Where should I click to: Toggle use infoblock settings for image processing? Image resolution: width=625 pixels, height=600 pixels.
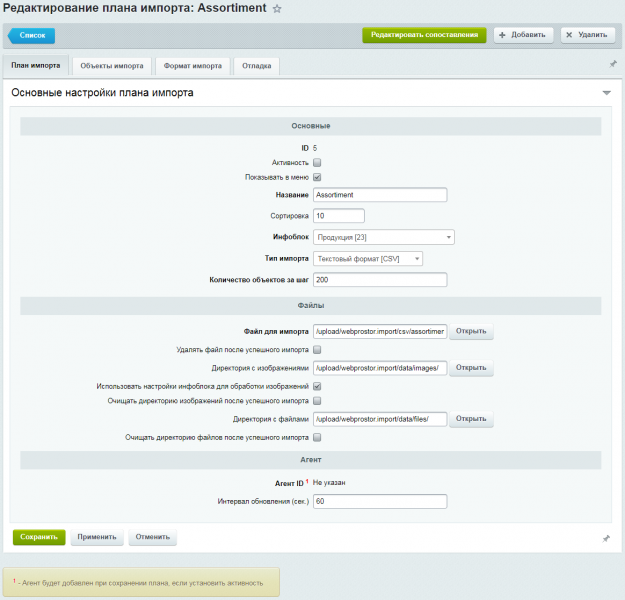click(317, 385)
